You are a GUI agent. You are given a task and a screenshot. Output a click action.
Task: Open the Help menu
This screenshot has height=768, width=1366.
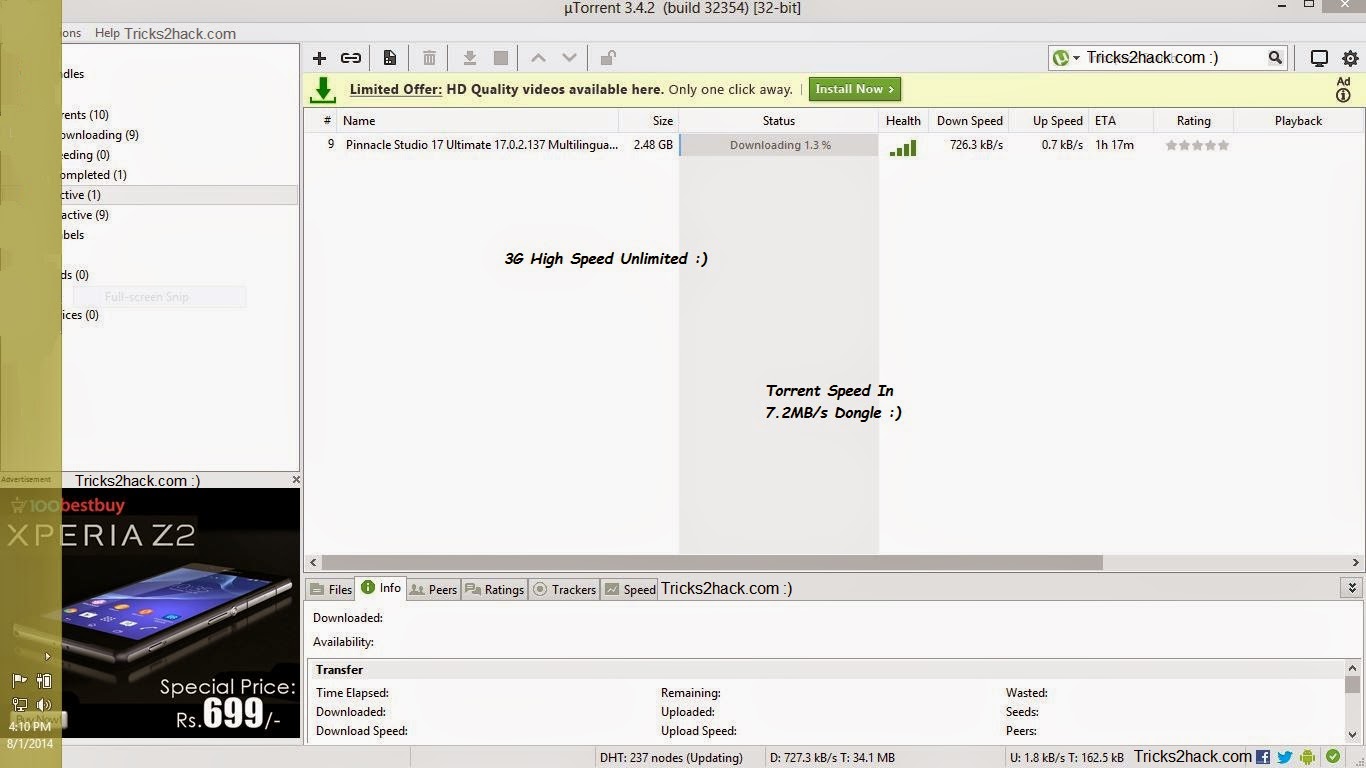(107, 33)
